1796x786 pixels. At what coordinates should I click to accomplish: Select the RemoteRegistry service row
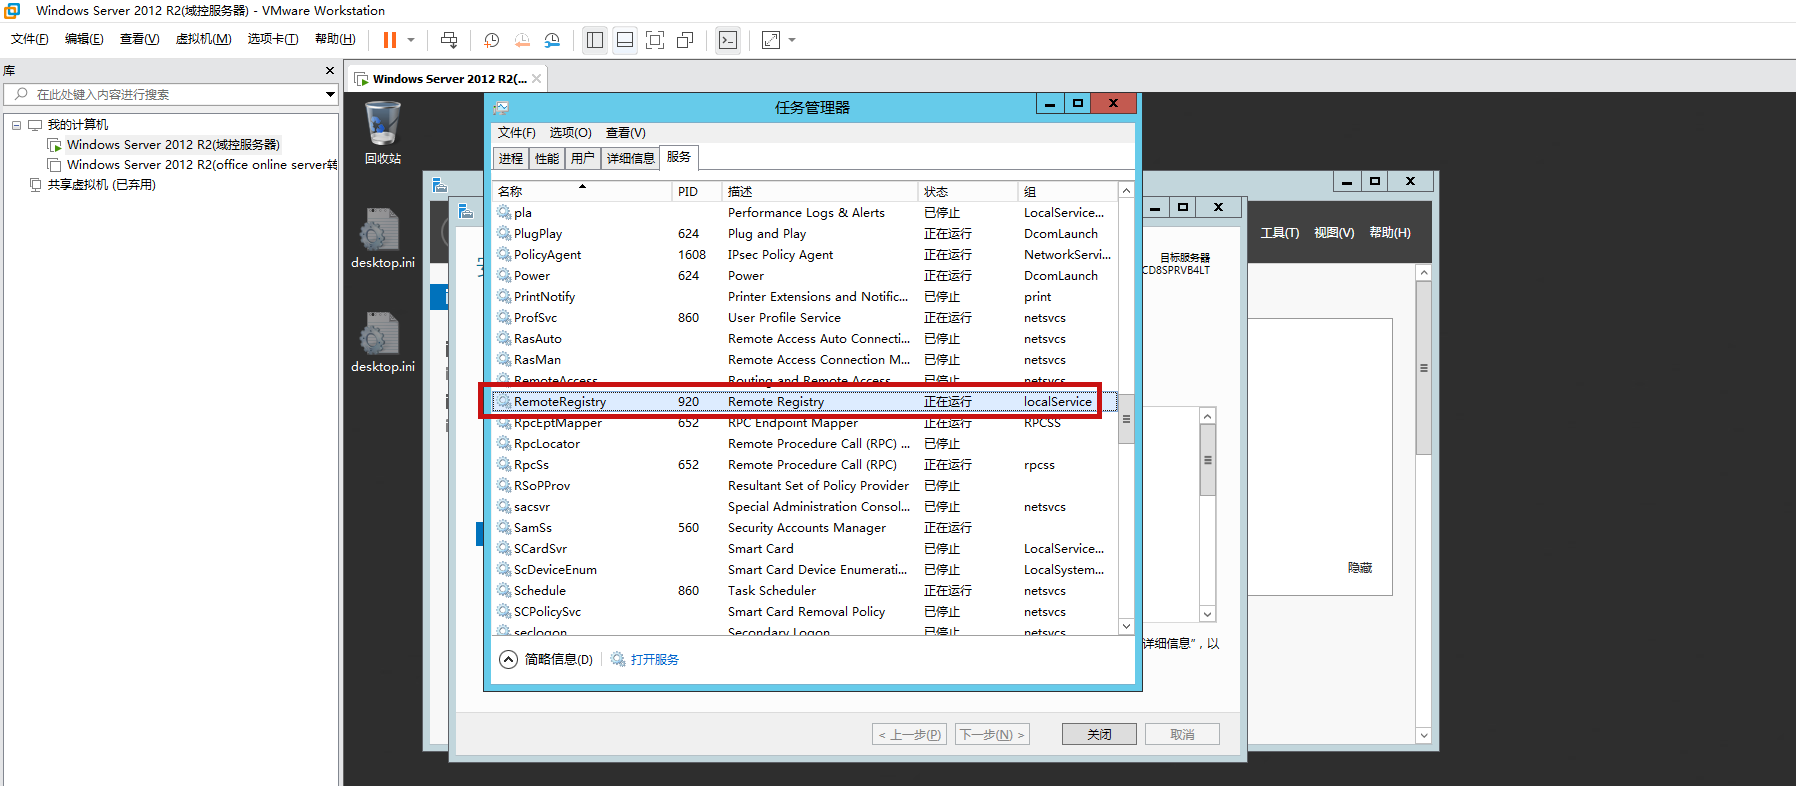[x=805, y=402]
